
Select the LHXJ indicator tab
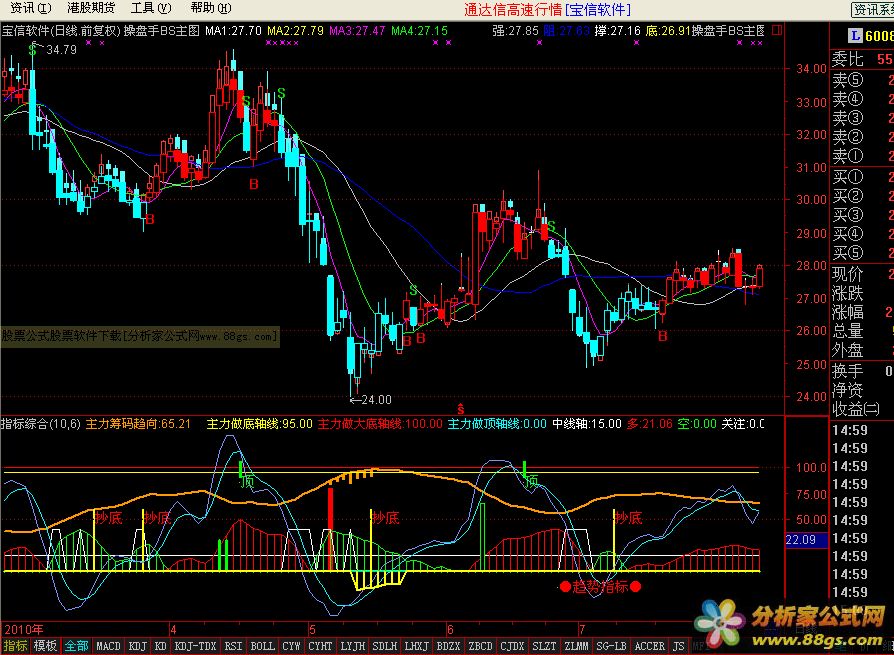[416, 646]
